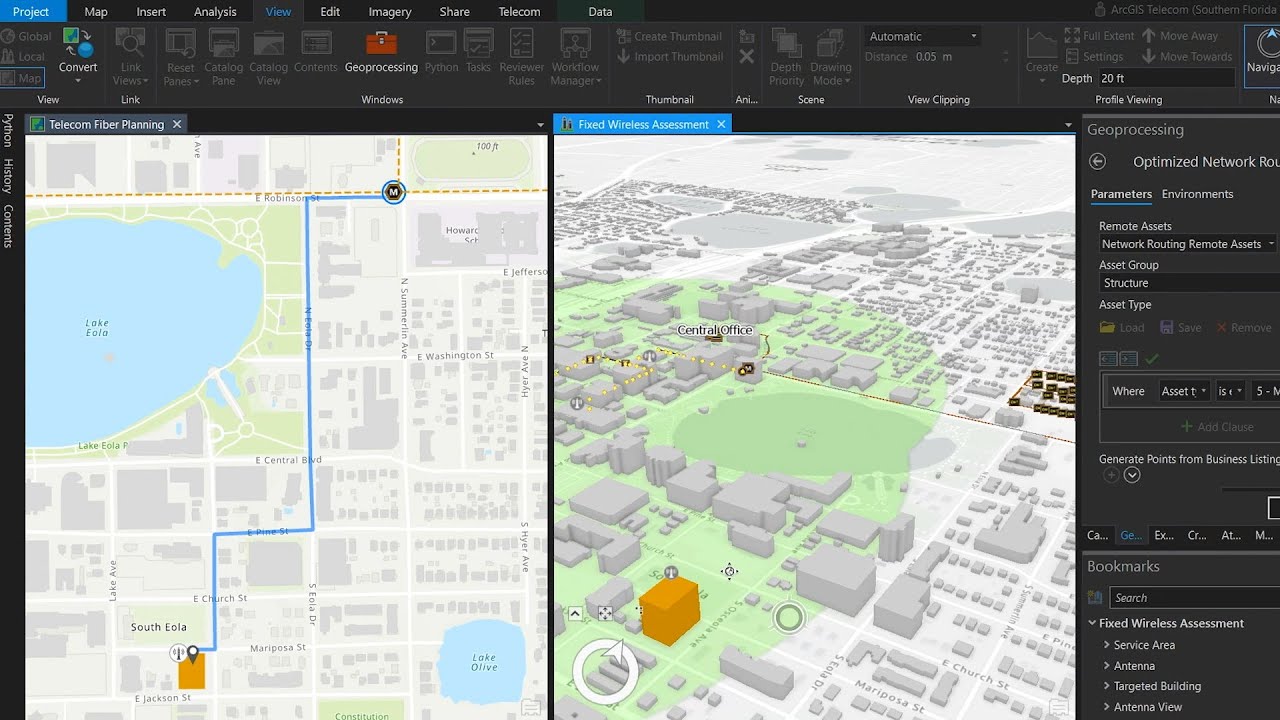This screenshot has width=1280, height=720.
Task: Click the Asset Group Structure field
Action: [1188, 283]
